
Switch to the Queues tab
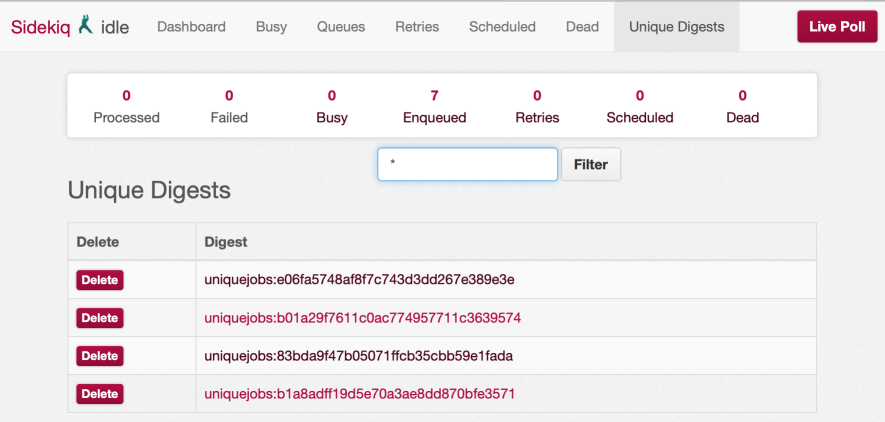(341, 27)
